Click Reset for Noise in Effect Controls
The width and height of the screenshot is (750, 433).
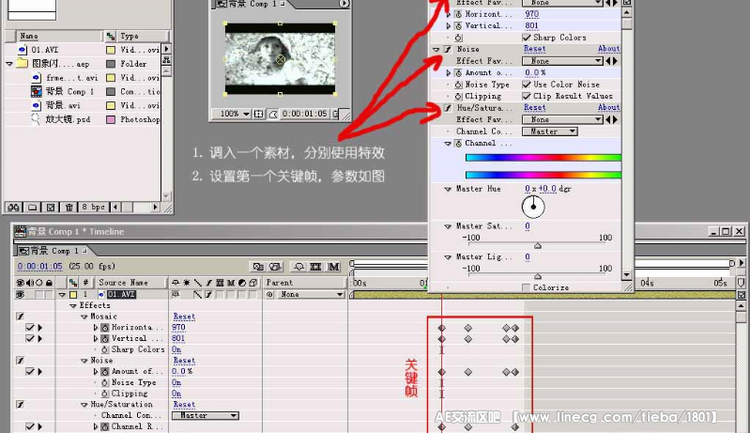click(x=534, y=49)
